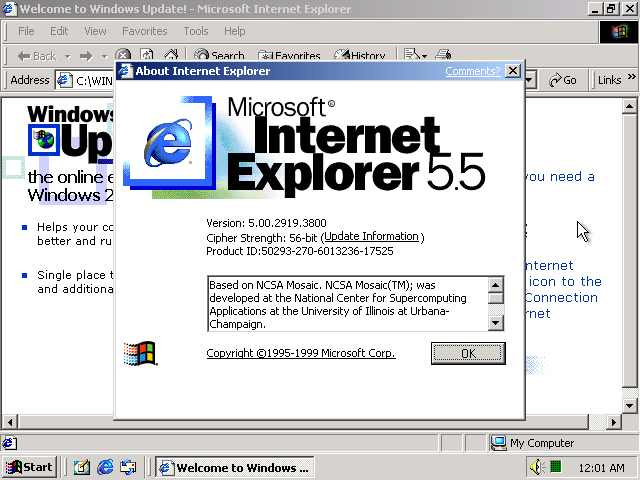Image resolution: width=640 pixels, height=480 pixels.
Task: Click the volume speaker tray icon
Action: pyautogui.click(x=537, y=467)
